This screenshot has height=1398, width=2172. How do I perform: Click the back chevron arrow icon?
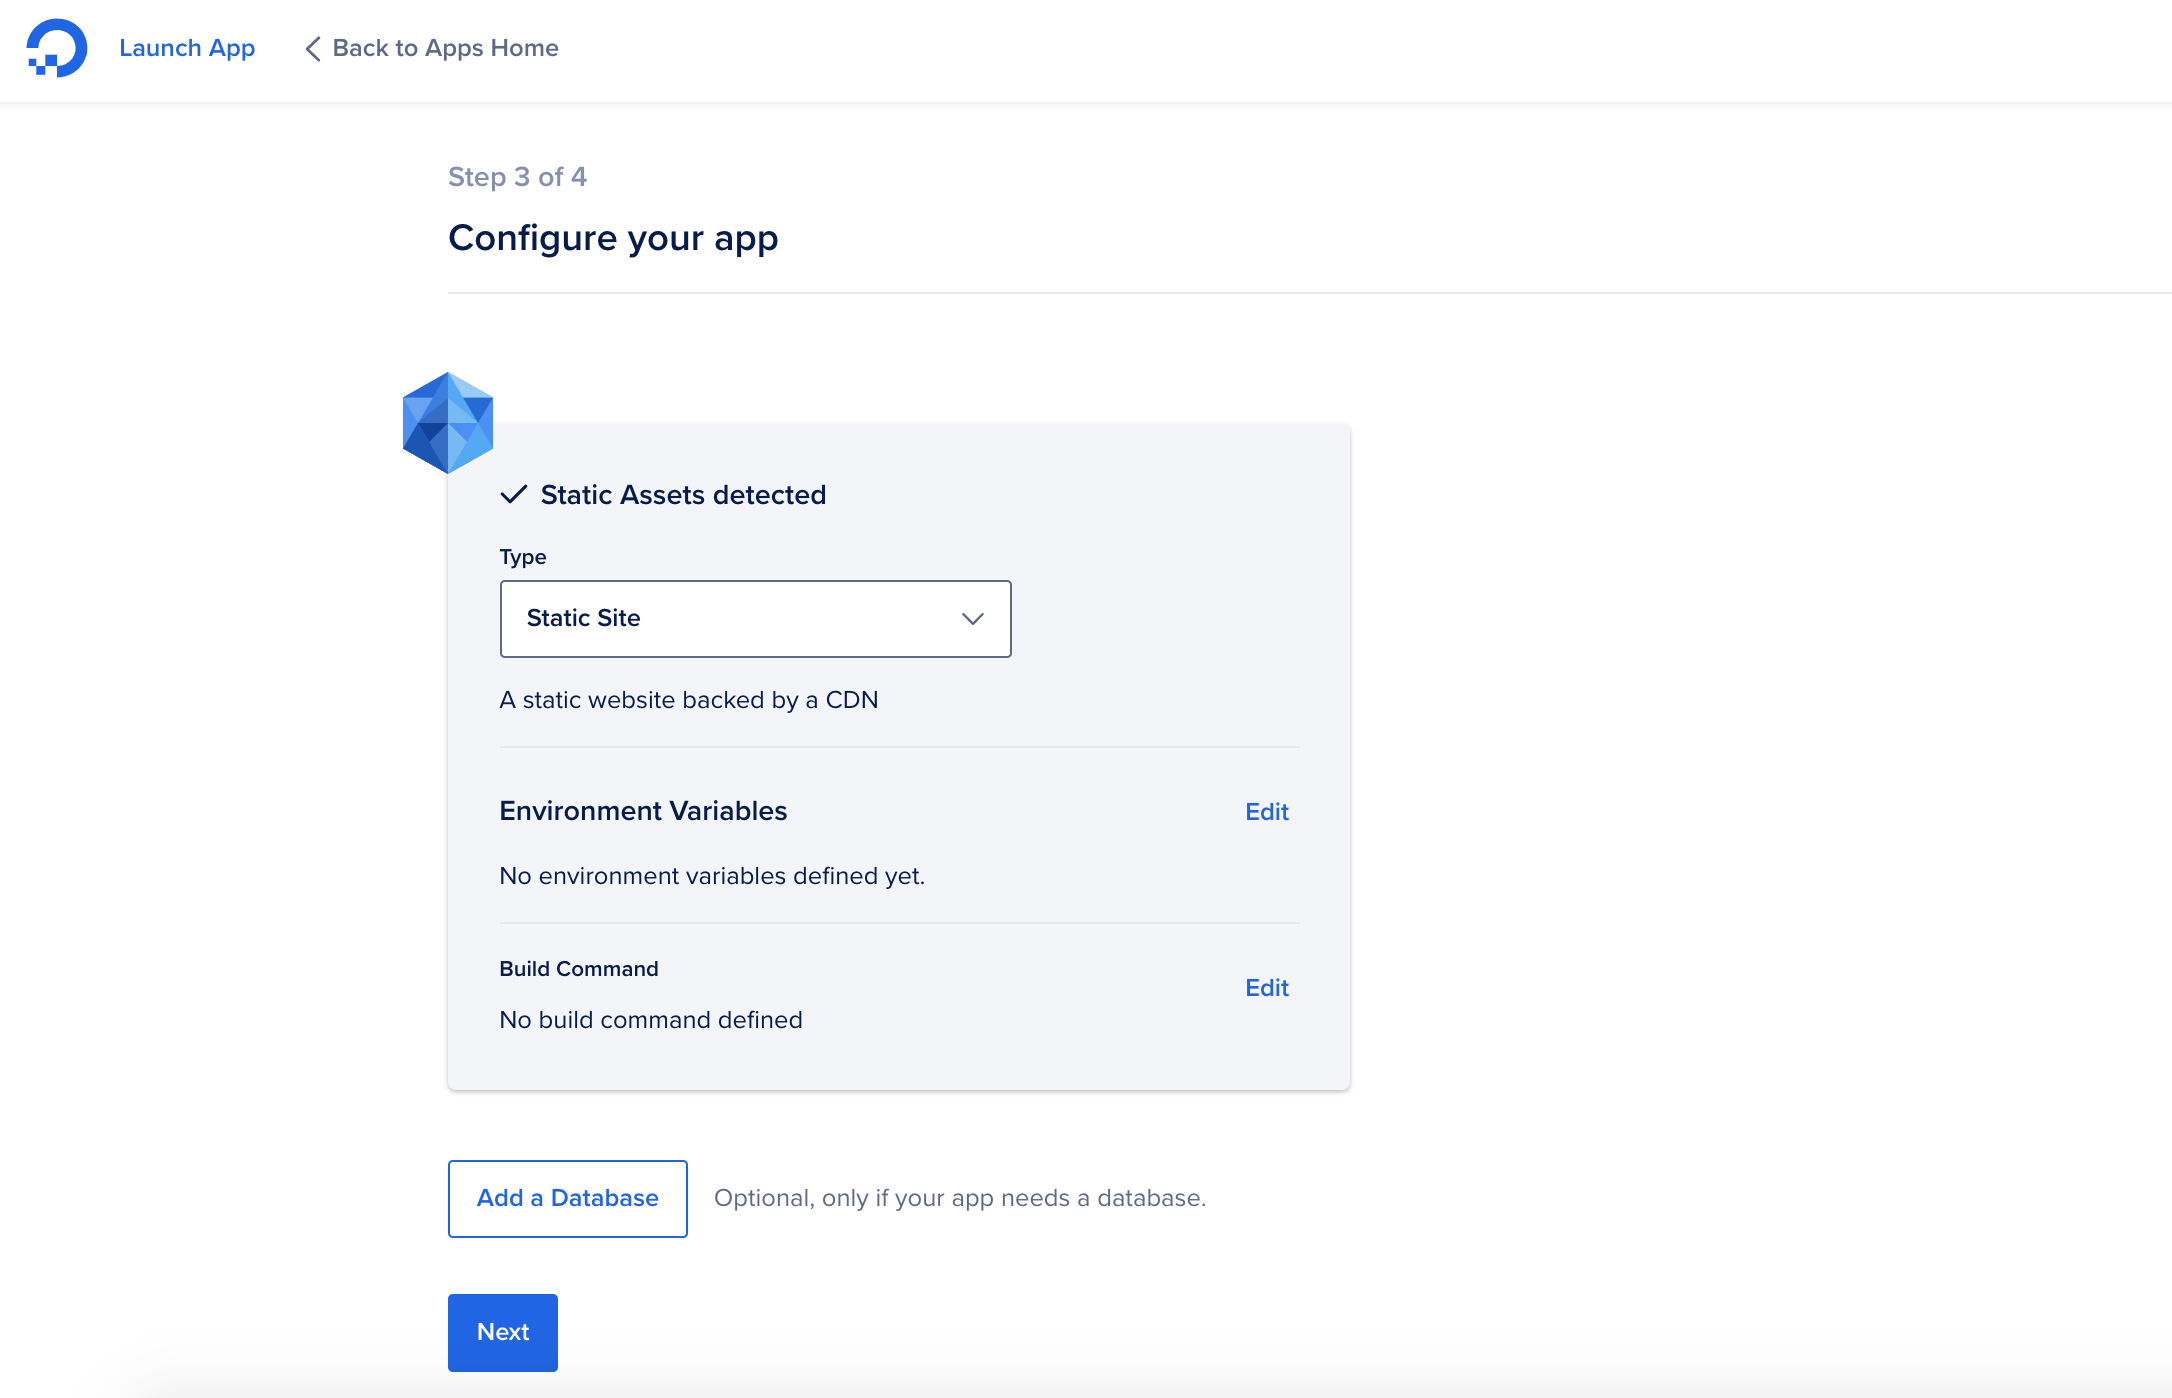coord(313,48)
